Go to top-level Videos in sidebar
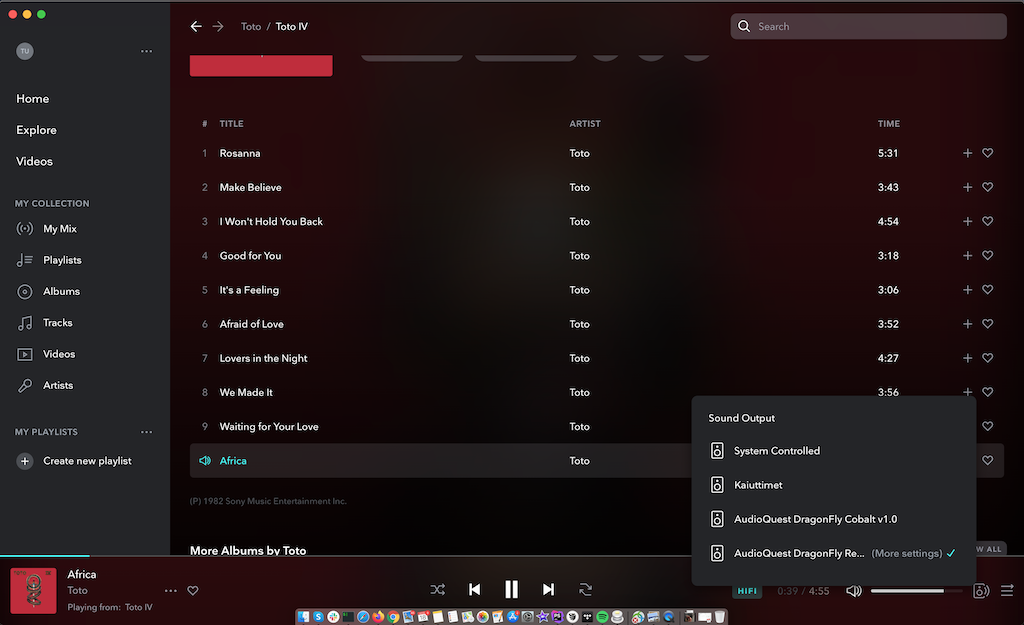 coord(35,161)
